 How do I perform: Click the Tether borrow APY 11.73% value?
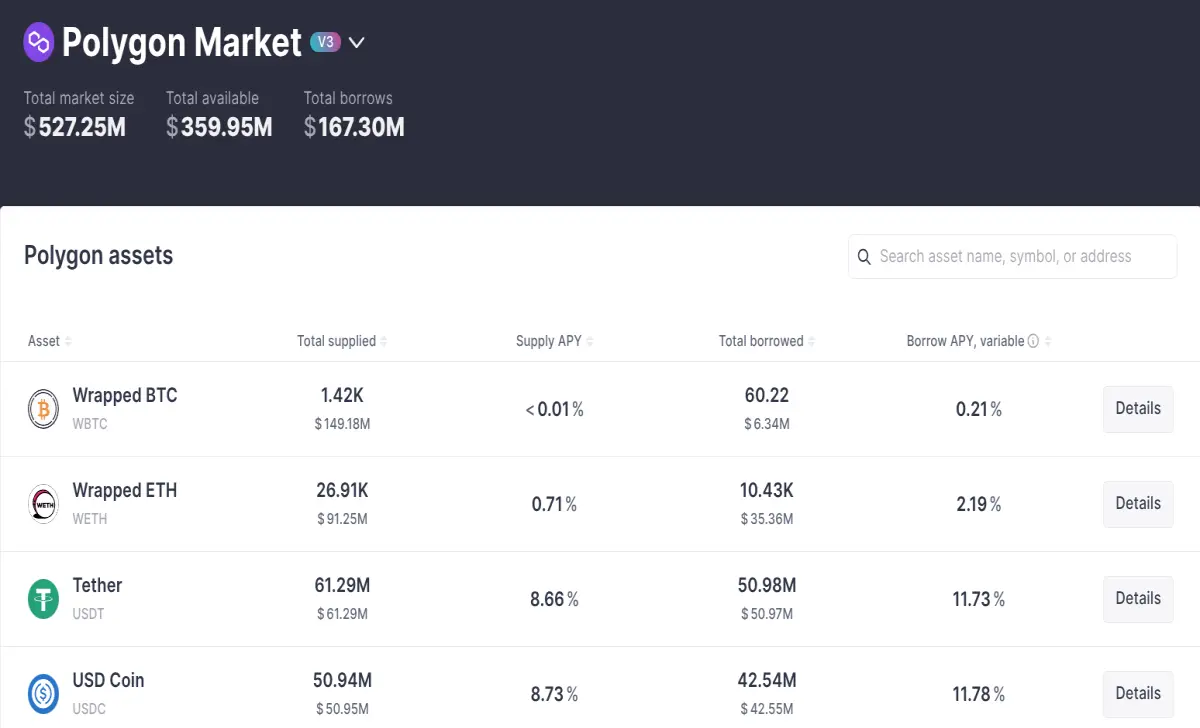tap(979, 599)
